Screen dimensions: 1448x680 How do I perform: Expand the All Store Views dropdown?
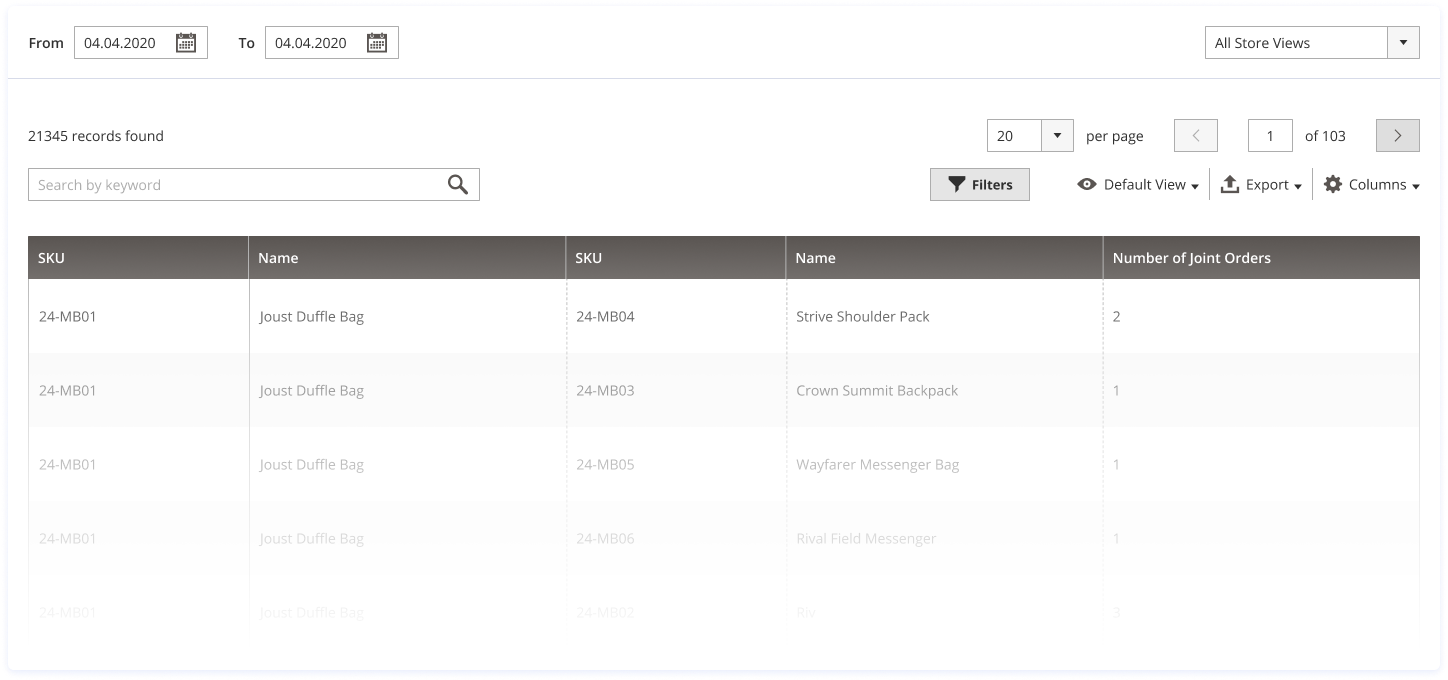pyautogui.click(x=1403, y=43)
